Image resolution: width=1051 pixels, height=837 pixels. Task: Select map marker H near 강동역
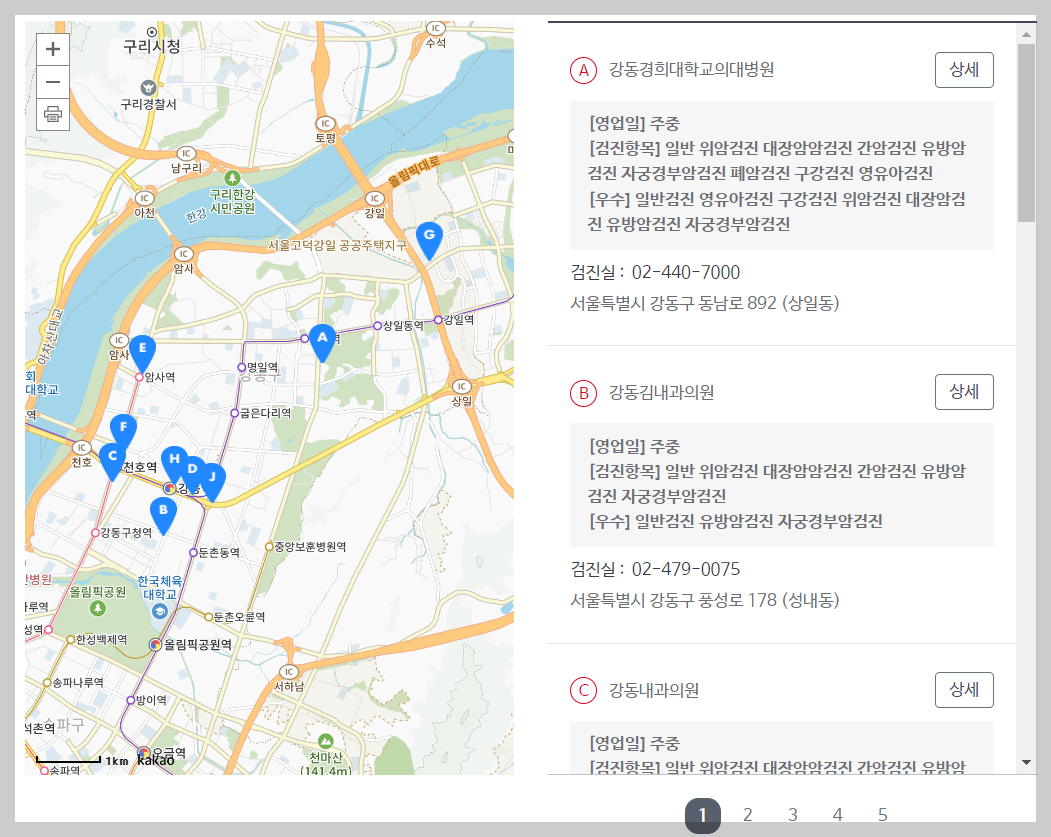tap(175, 461)
